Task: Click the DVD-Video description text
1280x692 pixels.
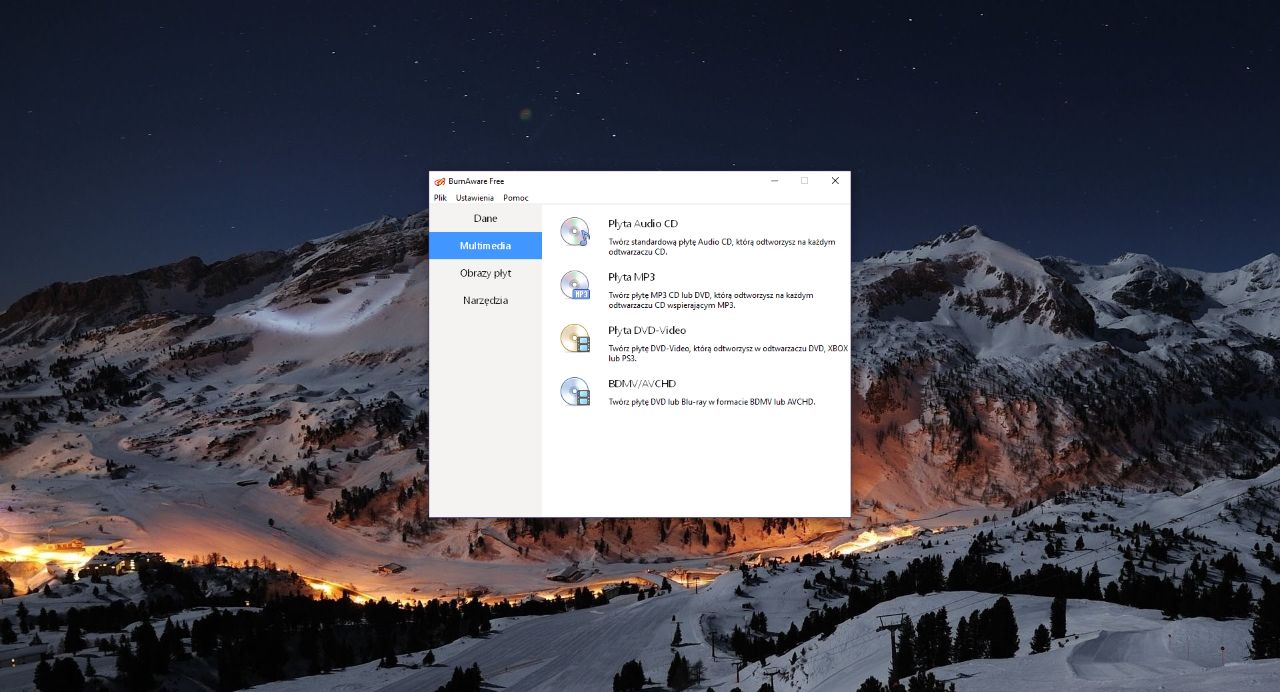Action: coord(728,352)
